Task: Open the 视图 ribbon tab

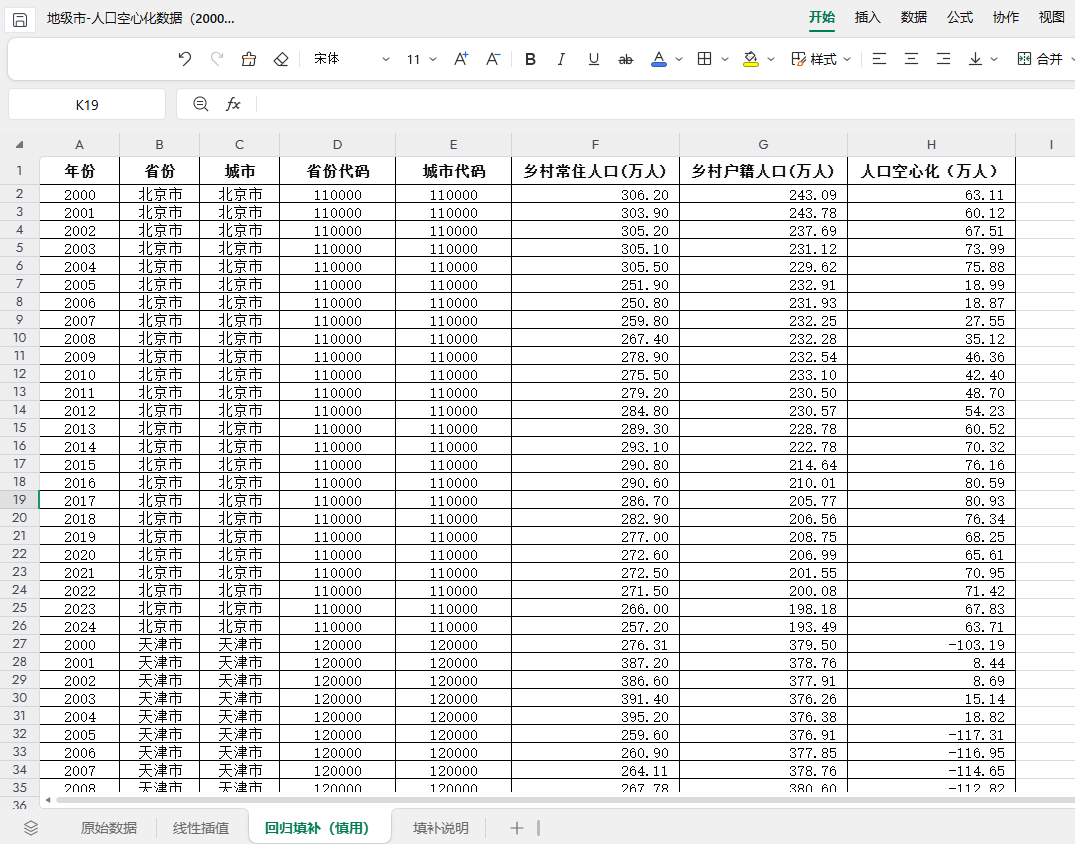Action: [1051, 17]
